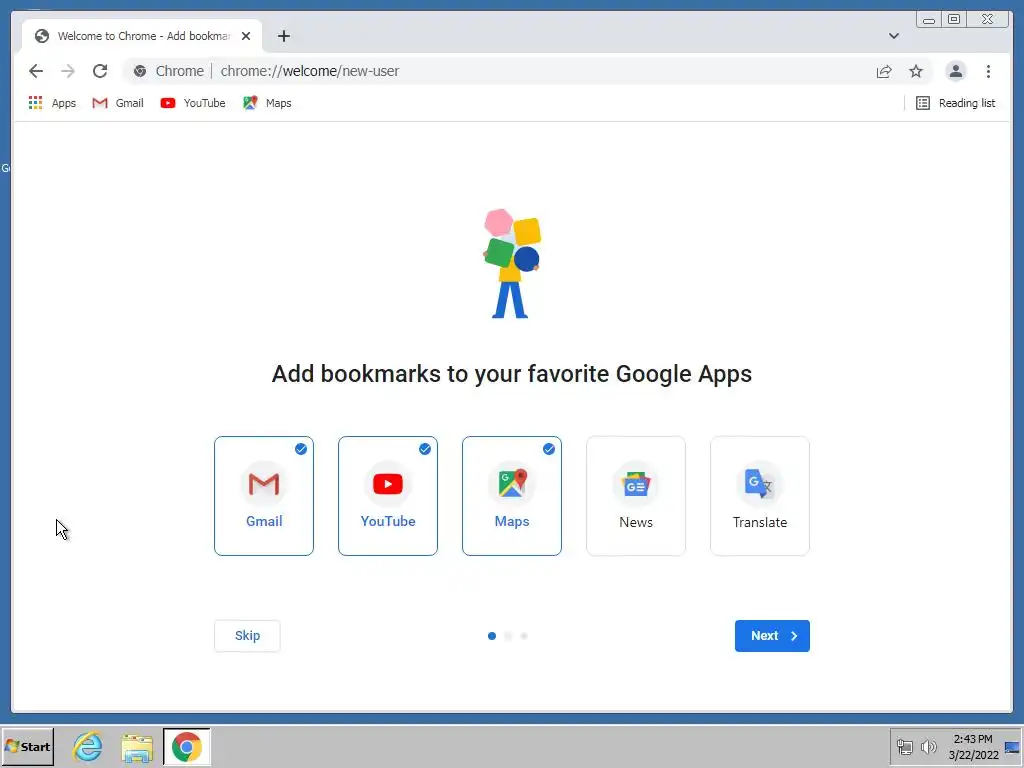
Task: Minimize the Chrome window
Action: tap(929, 19)
